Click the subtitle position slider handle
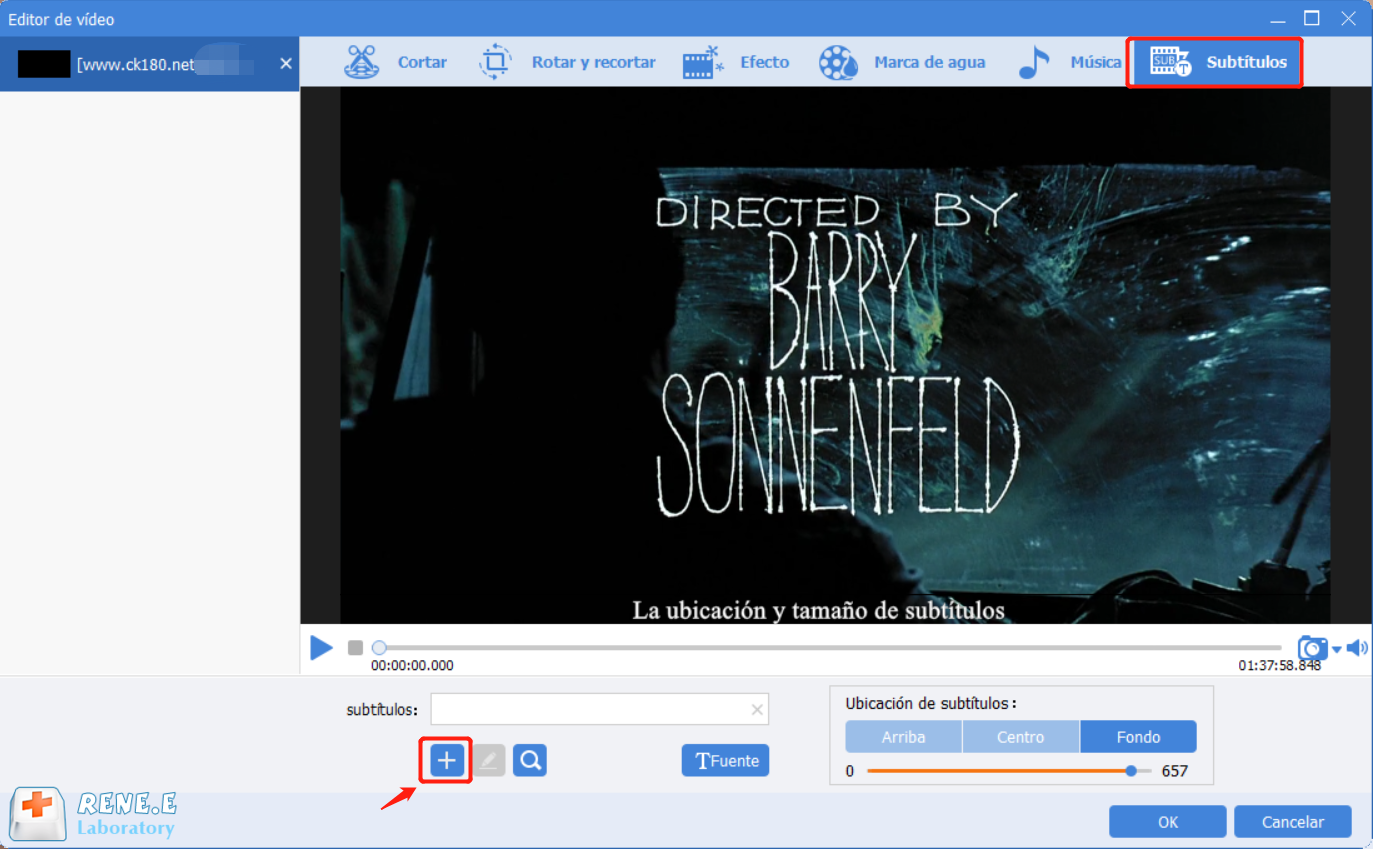Image resolution: width=1373 pixels, height=849 pixels. (1131, 771)
